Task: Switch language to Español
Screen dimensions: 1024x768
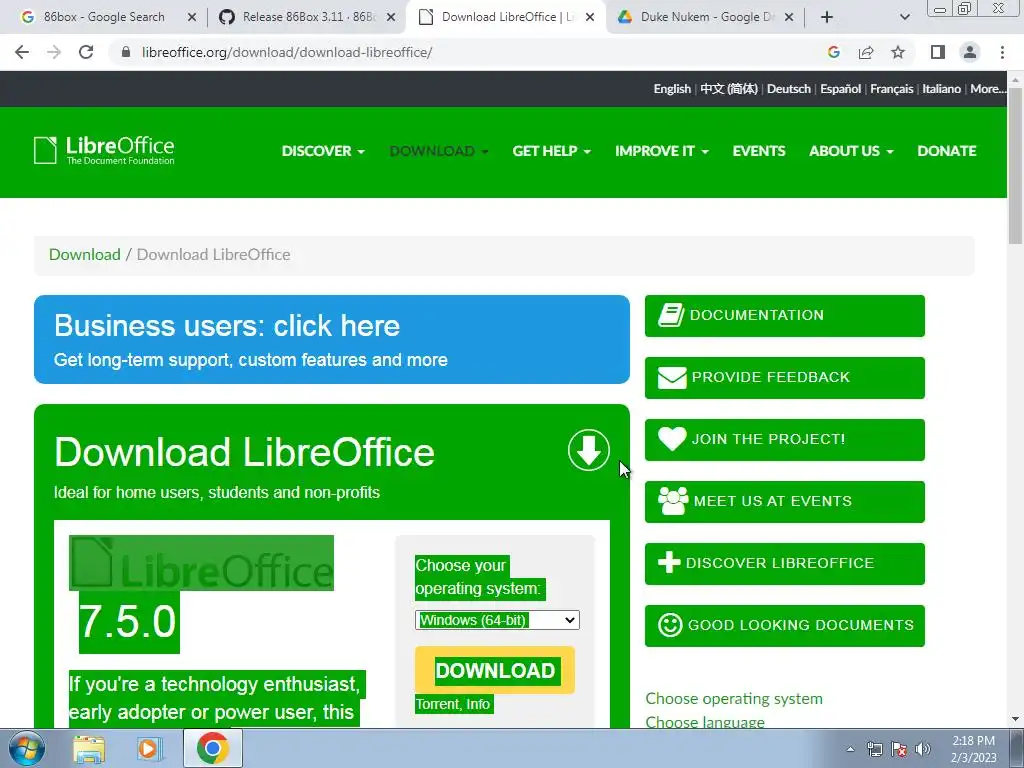Action: coord(840,89)
